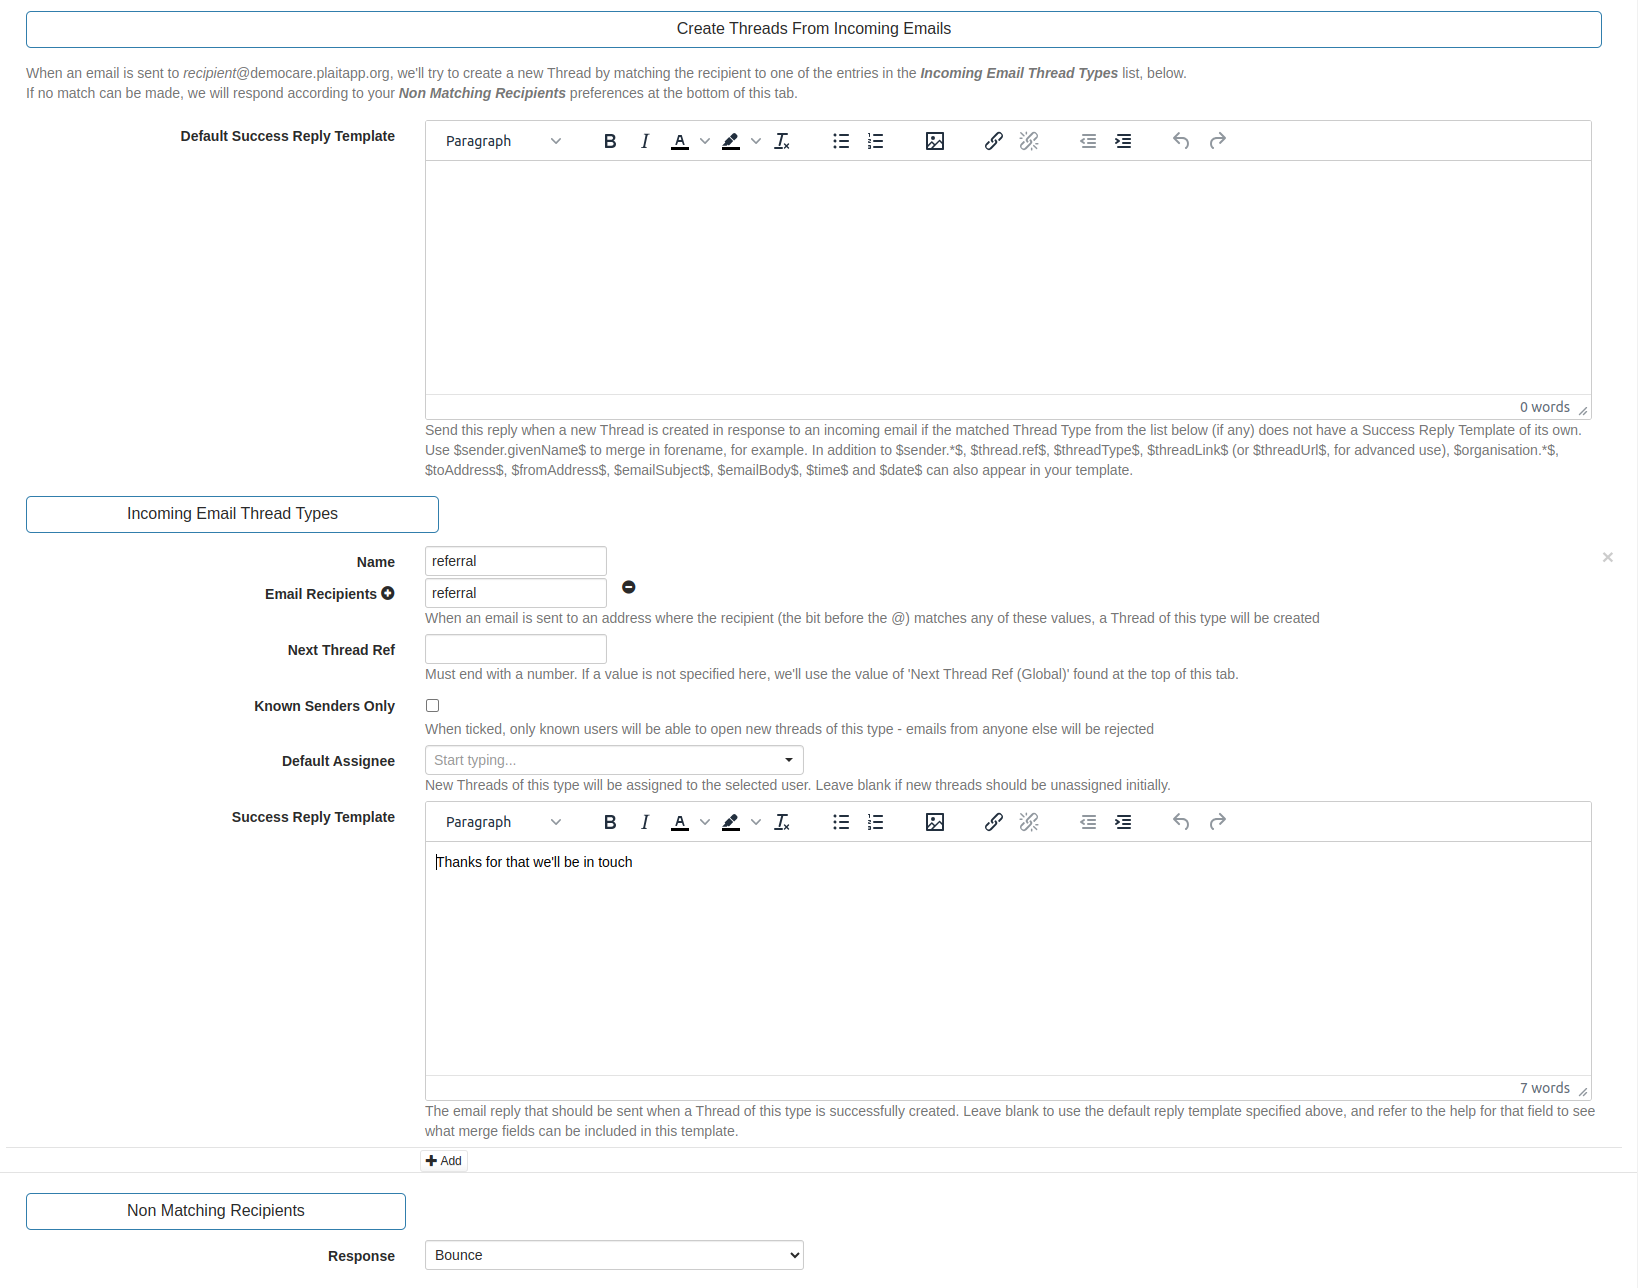Insert bullet list in referral Success Reply Template editor
This screenshot has width=1638, height=1288.
[x=841, y=822]
